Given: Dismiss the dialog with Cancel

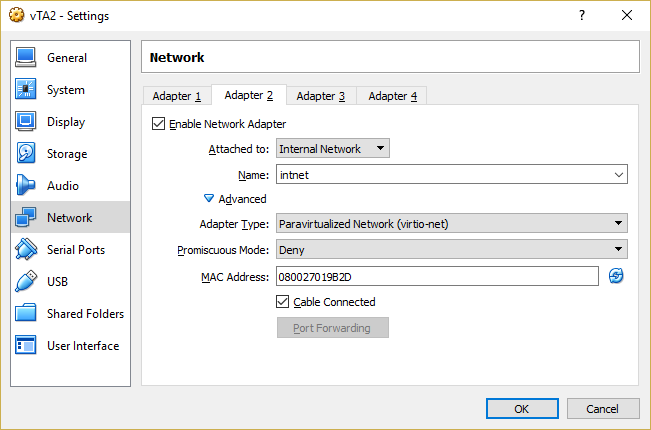Looking at the screenshot, I should (602, 409).
